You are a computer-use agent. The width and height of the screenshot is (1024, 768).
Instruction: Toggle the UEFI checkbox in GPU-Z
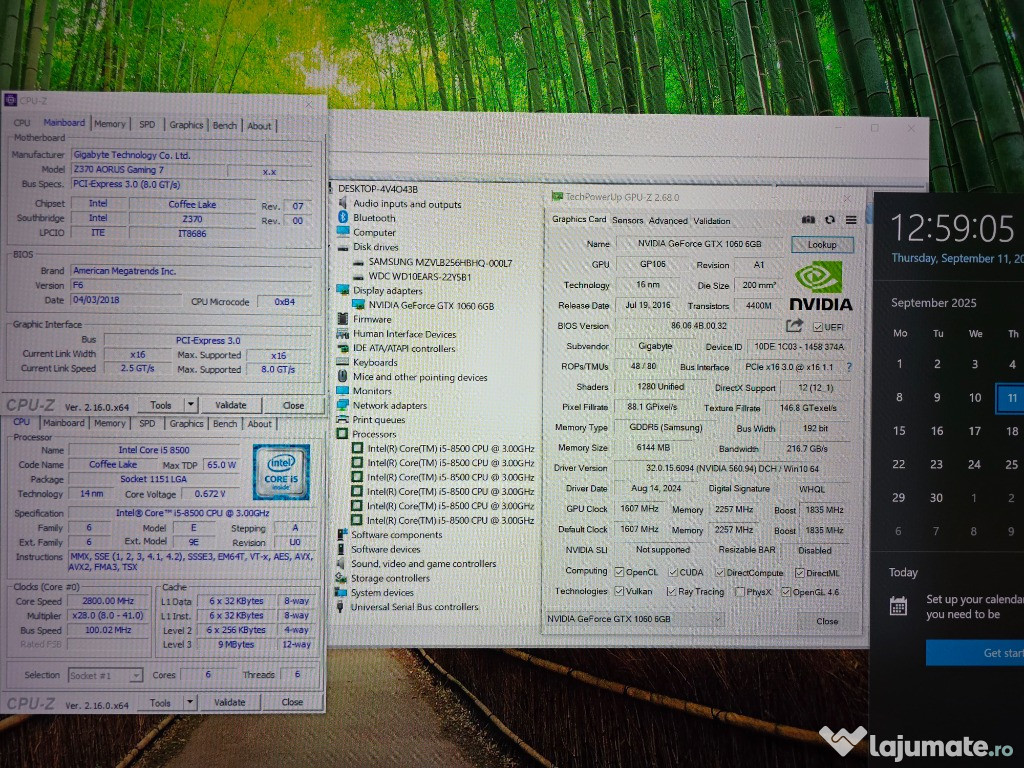pos(818,327)
